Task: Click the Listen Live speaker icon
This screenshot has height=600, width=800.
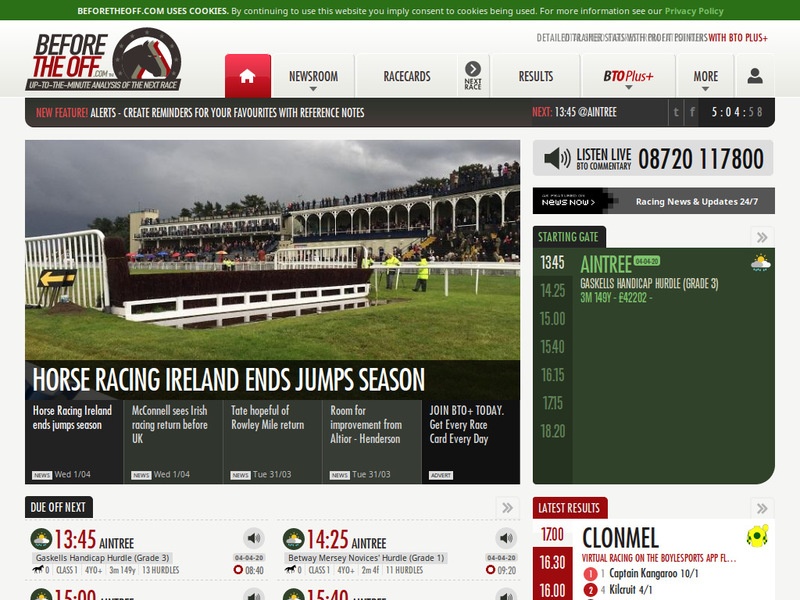Action: [x=557, y=158]
